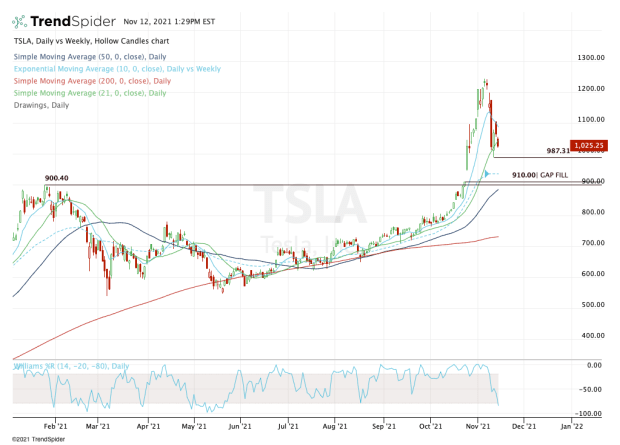Click the TrendSpider logo icon
Screen dimensions: 620x445
coord(19,21)
